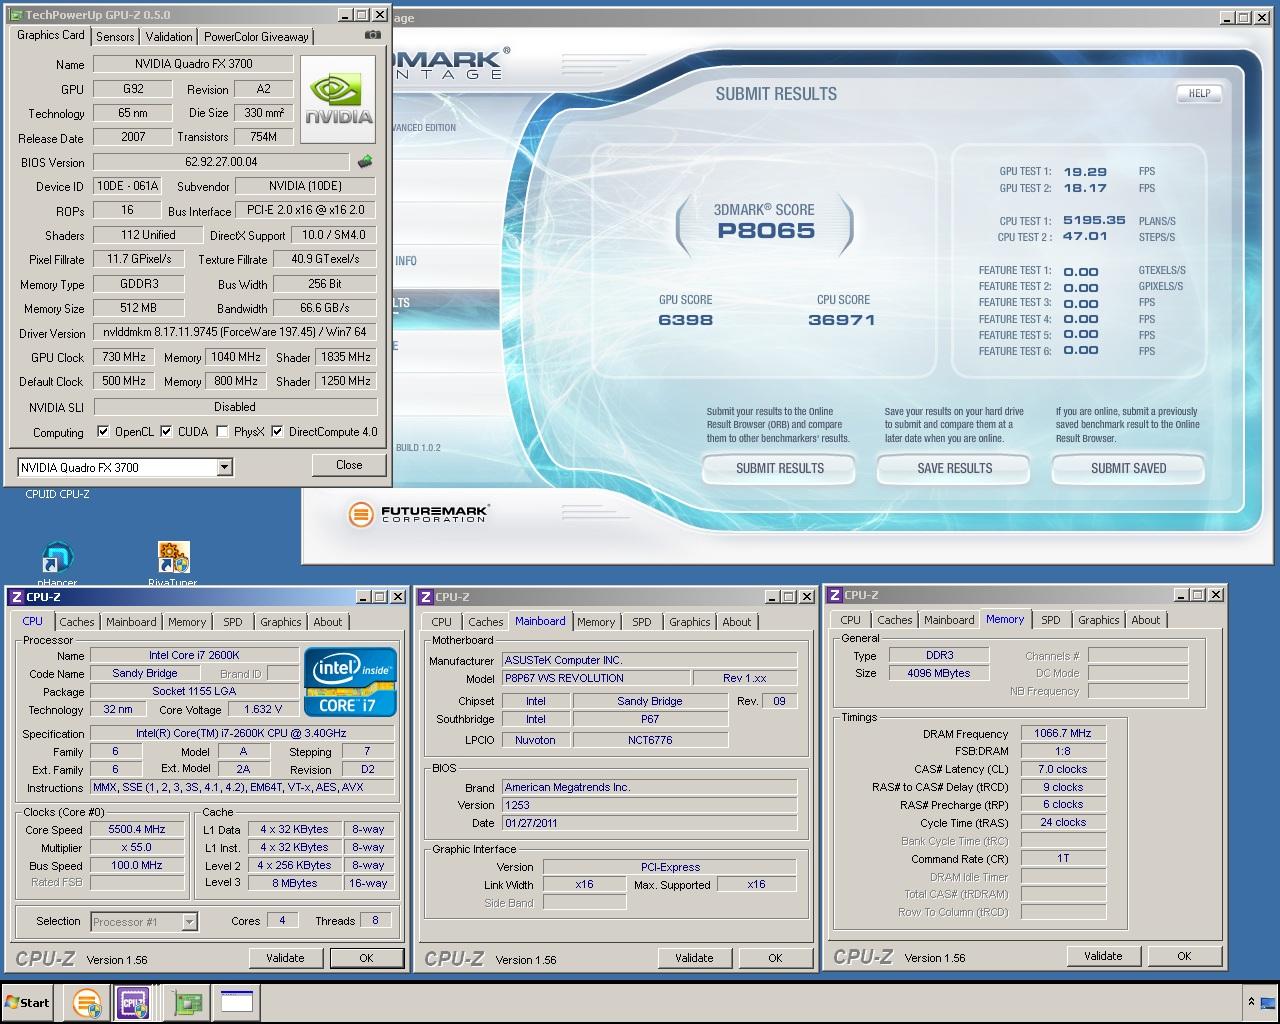Viewport: 1280px width, 1024px height.
Task: Click the Driver Version field in GPU-Z
Action: point(235,332)
